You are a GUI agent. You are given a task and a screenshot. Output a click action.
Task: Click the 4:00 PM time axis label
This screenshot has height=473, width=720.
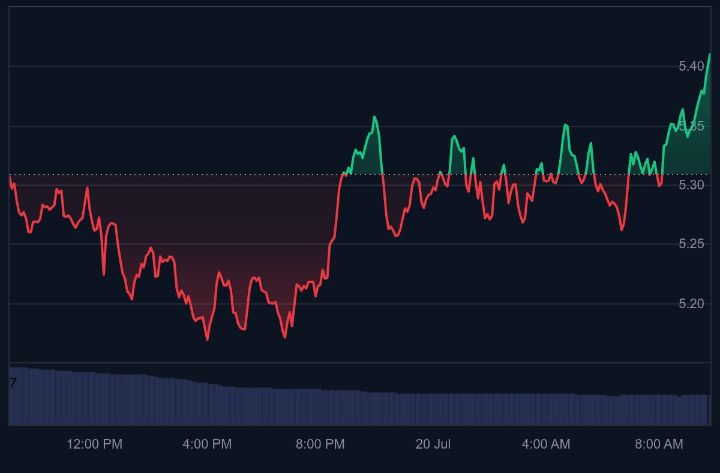pyautogui.click(x=207, y=444)
